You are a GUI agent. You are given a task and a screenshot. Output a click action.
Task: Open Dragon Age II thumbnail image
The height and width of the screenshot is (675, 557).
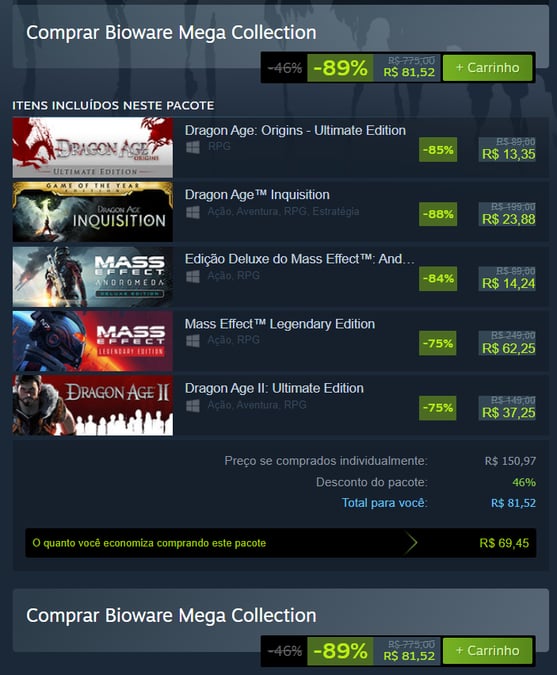click(93, 406)
